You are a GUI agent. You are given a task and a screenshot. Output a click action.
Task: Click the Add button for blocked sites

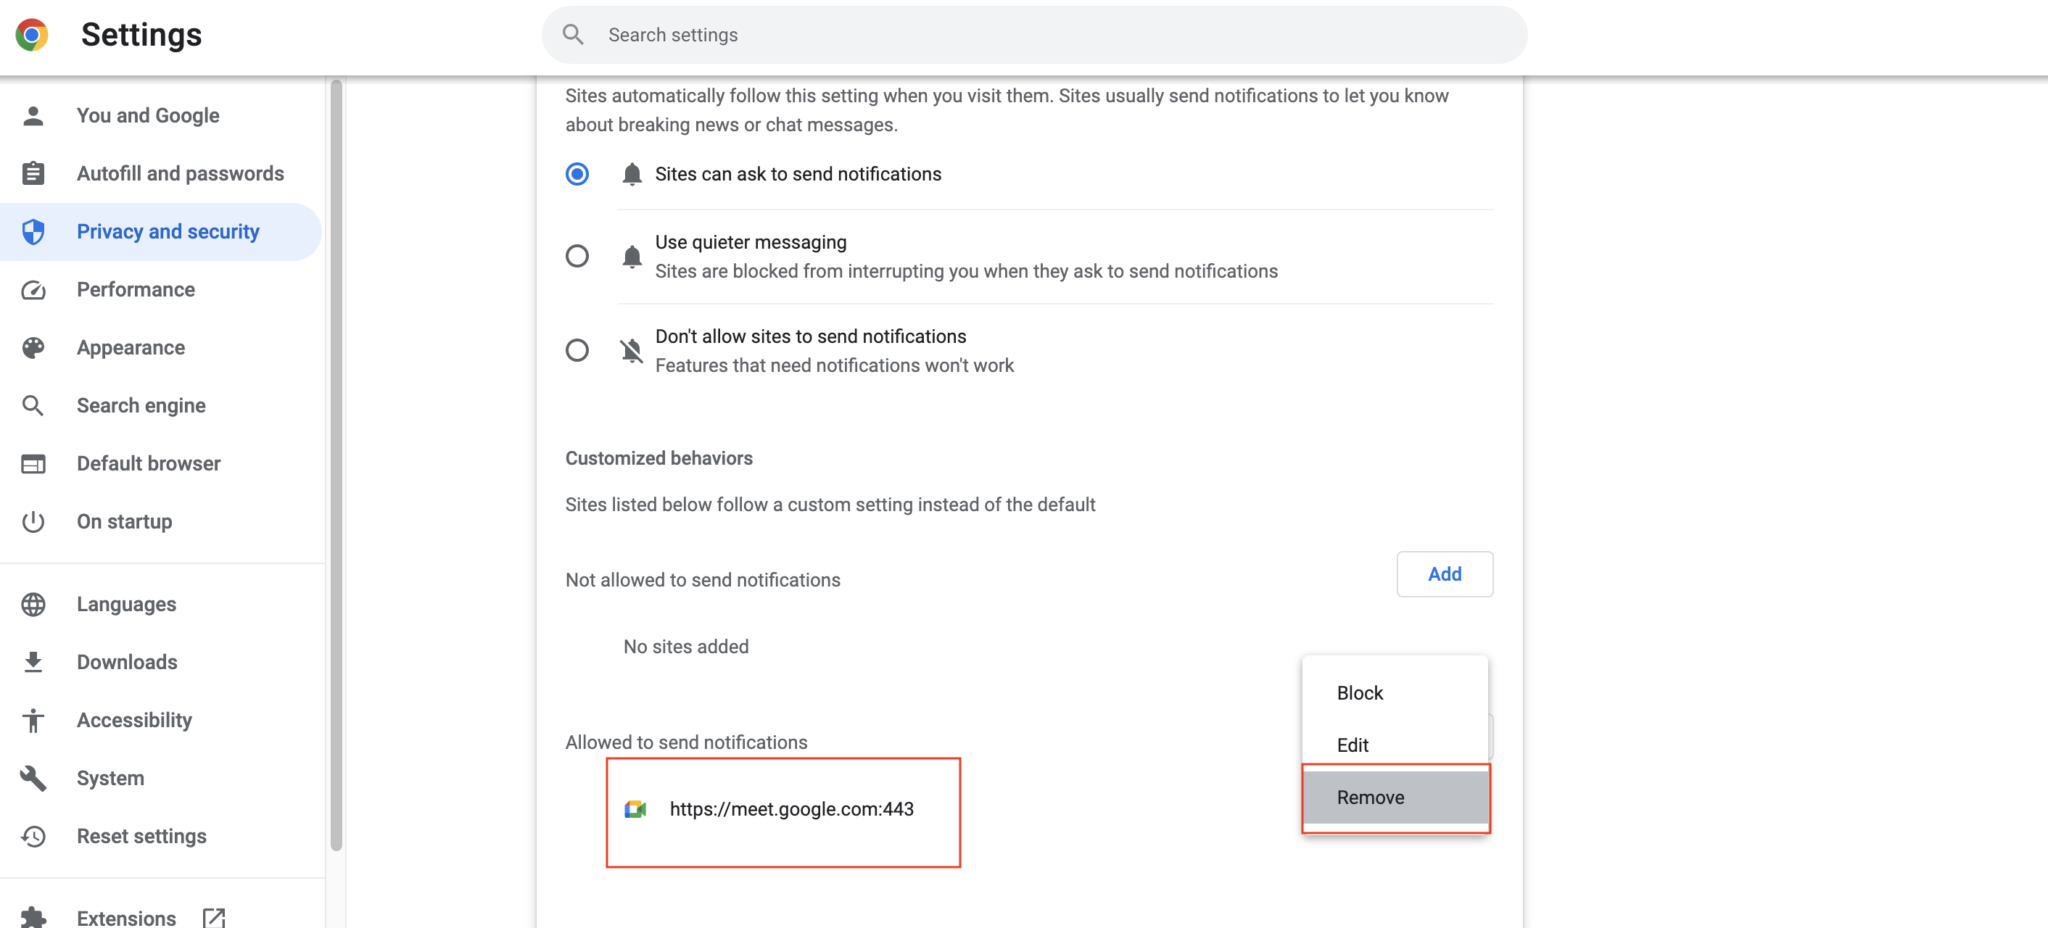pos(1444,574)
